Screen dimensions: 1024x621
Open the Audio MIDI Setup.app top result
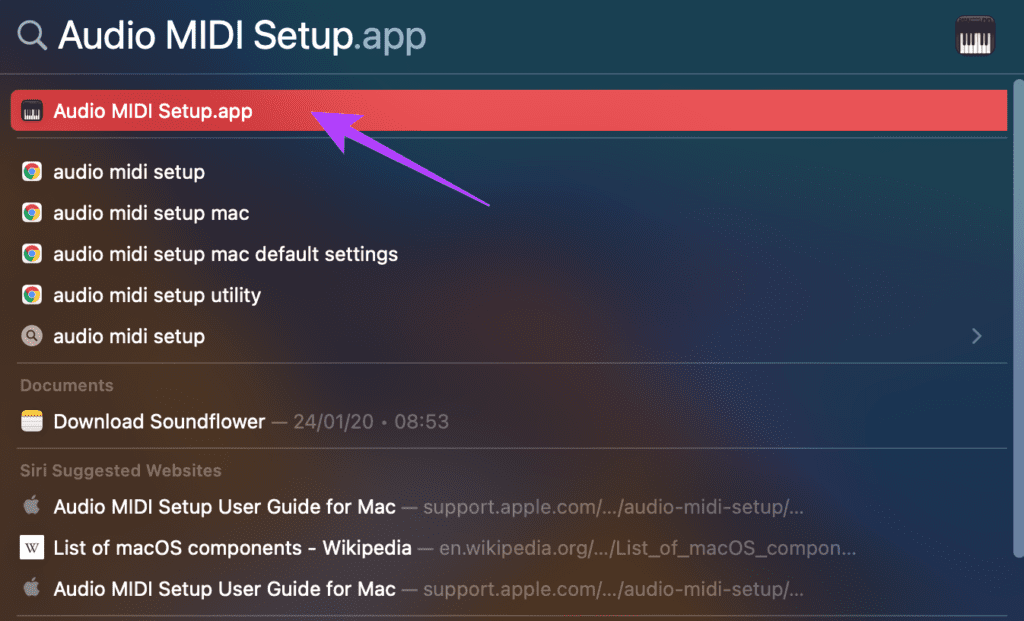coord(509,111)
